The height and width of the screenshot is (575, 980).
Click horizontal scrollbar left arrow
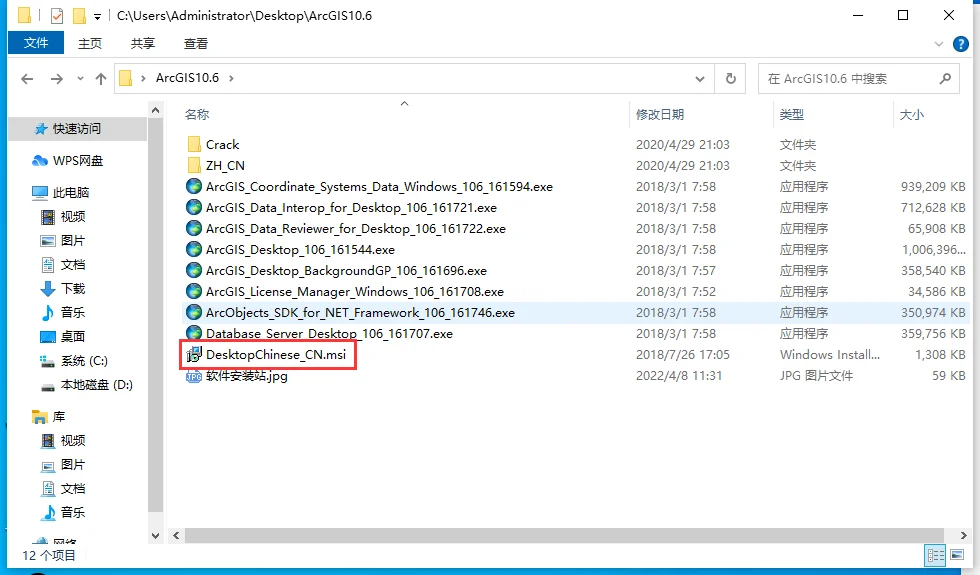176,536
